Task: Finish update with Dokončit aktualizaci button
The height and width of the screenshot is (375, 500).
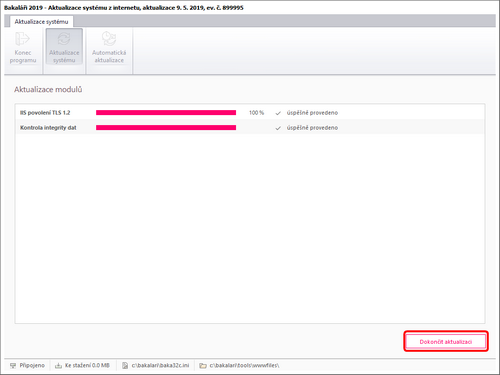Action: [x=446, y=342]
